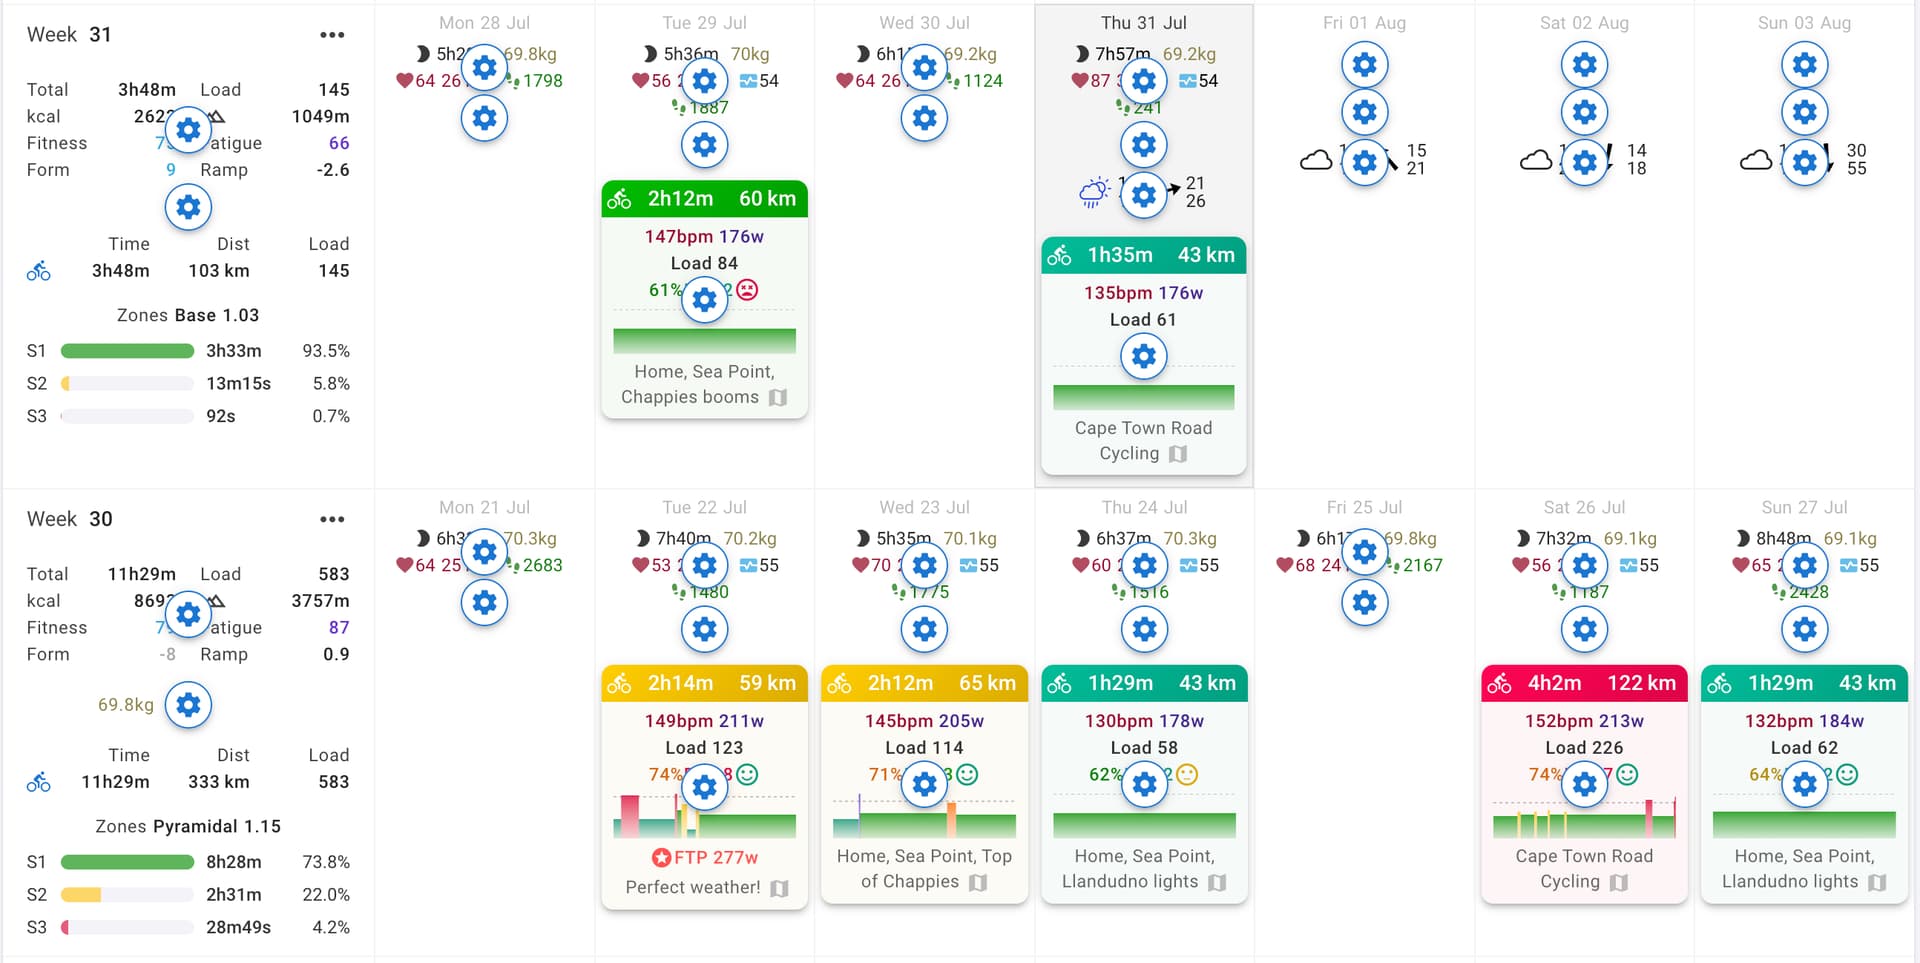Screen dimensions: 1920x963
Task: Click the yellow smiley on Thu 24 Jul ride
Action: coord(1187,775)
